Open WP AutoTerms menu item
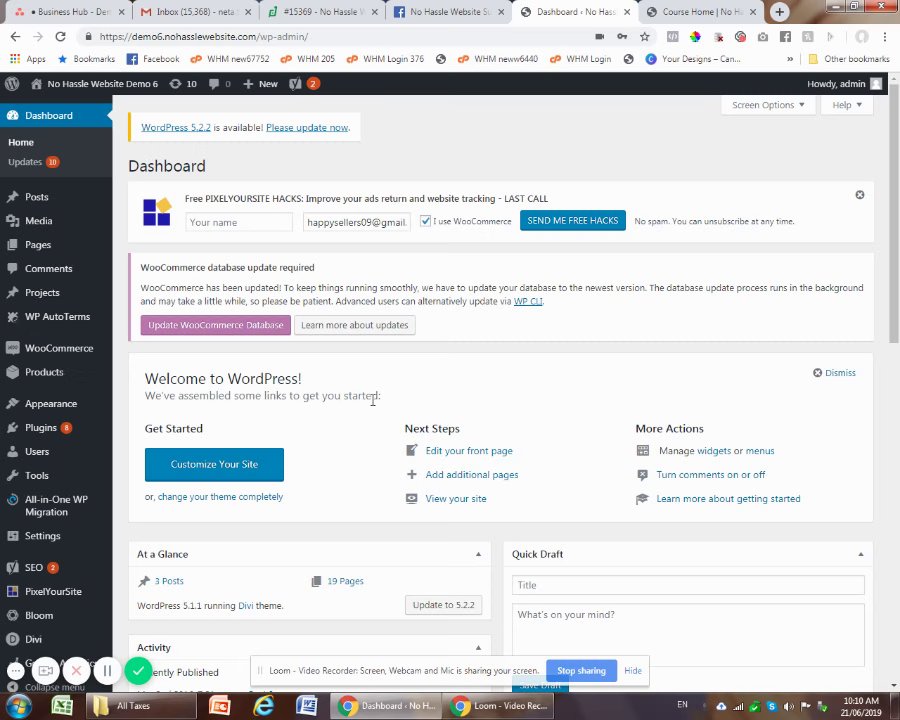This screenshot has width=900, height=720. click(x=56, y=317)
